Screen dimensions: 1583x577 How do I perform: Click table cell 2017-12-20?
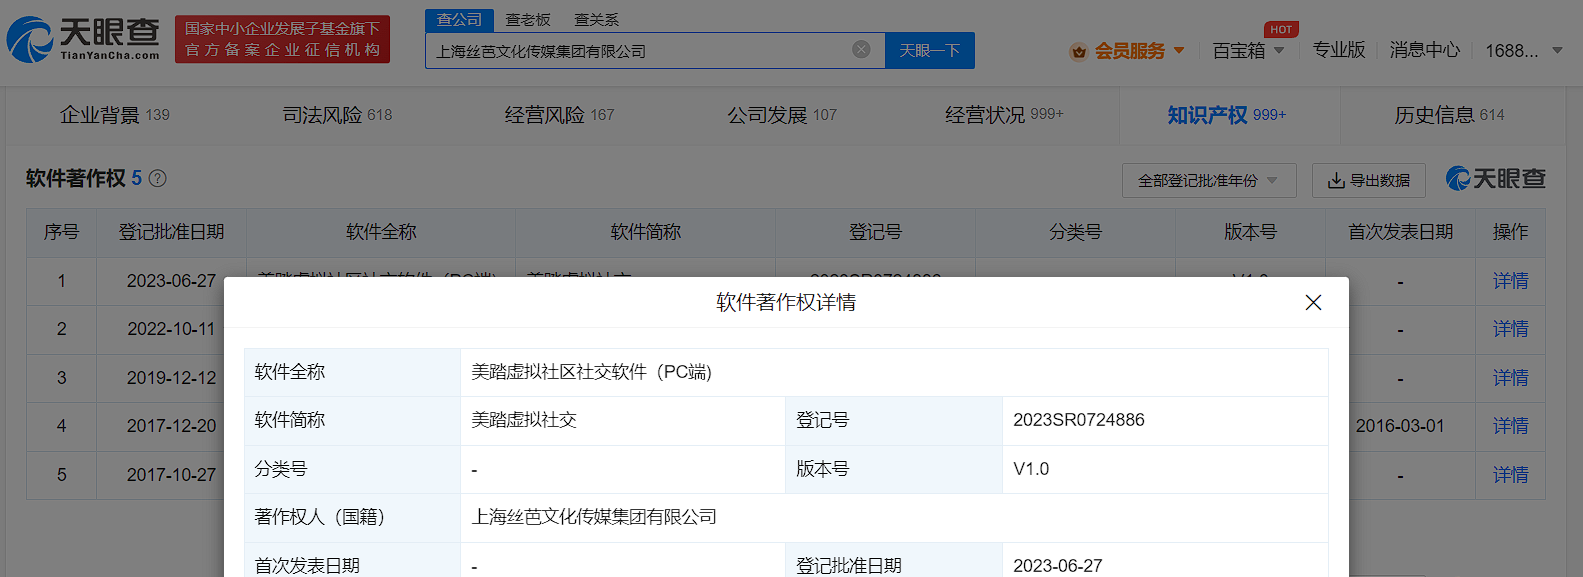[171, 426]
